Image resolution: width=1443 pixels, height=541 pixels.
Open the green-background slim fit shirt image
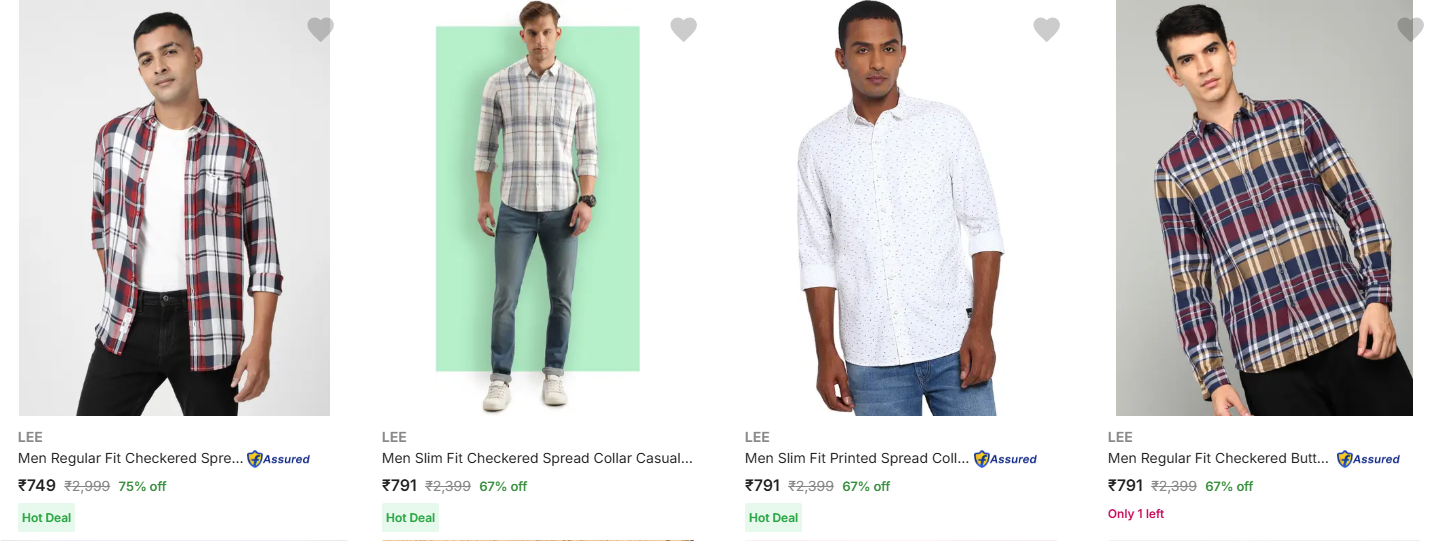click(538, 210)
